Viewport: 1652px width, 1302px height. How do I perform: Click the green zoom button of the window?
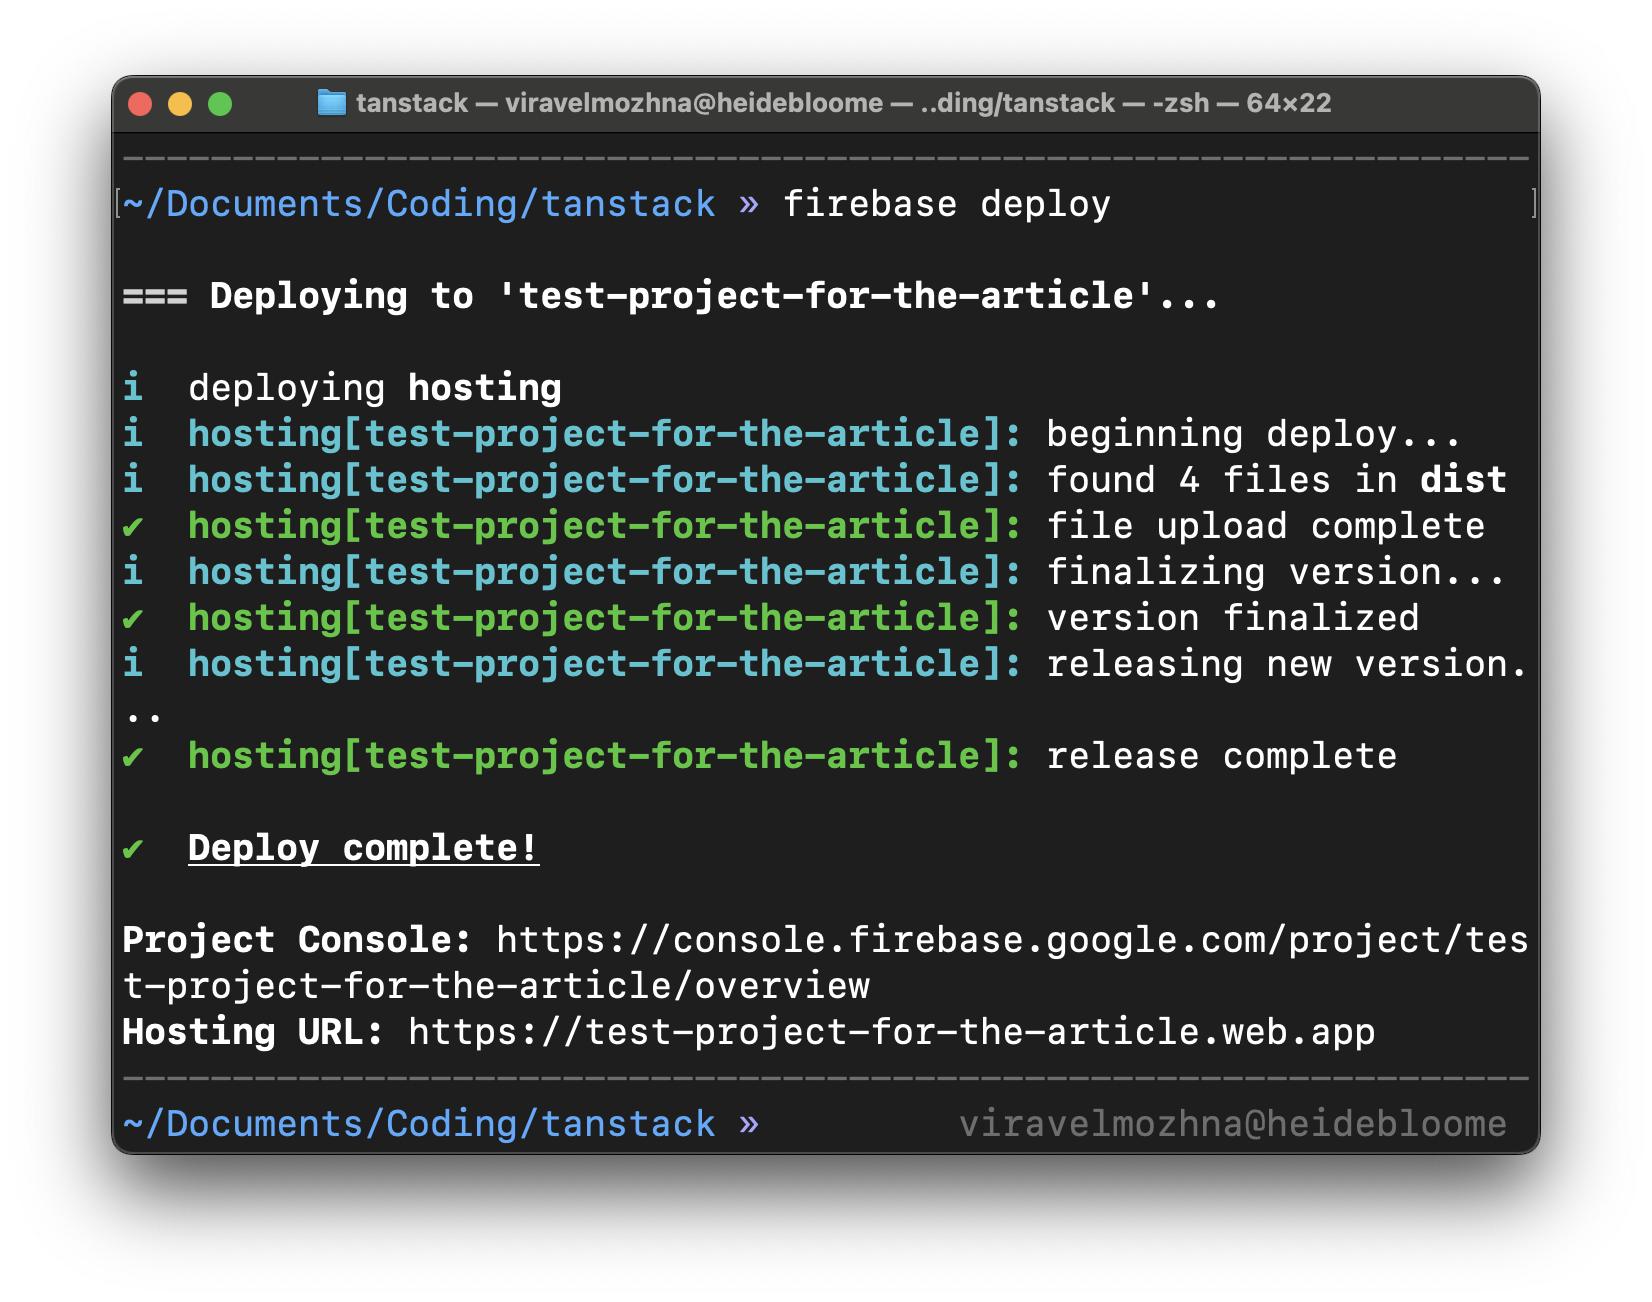[x=221, y=103]
